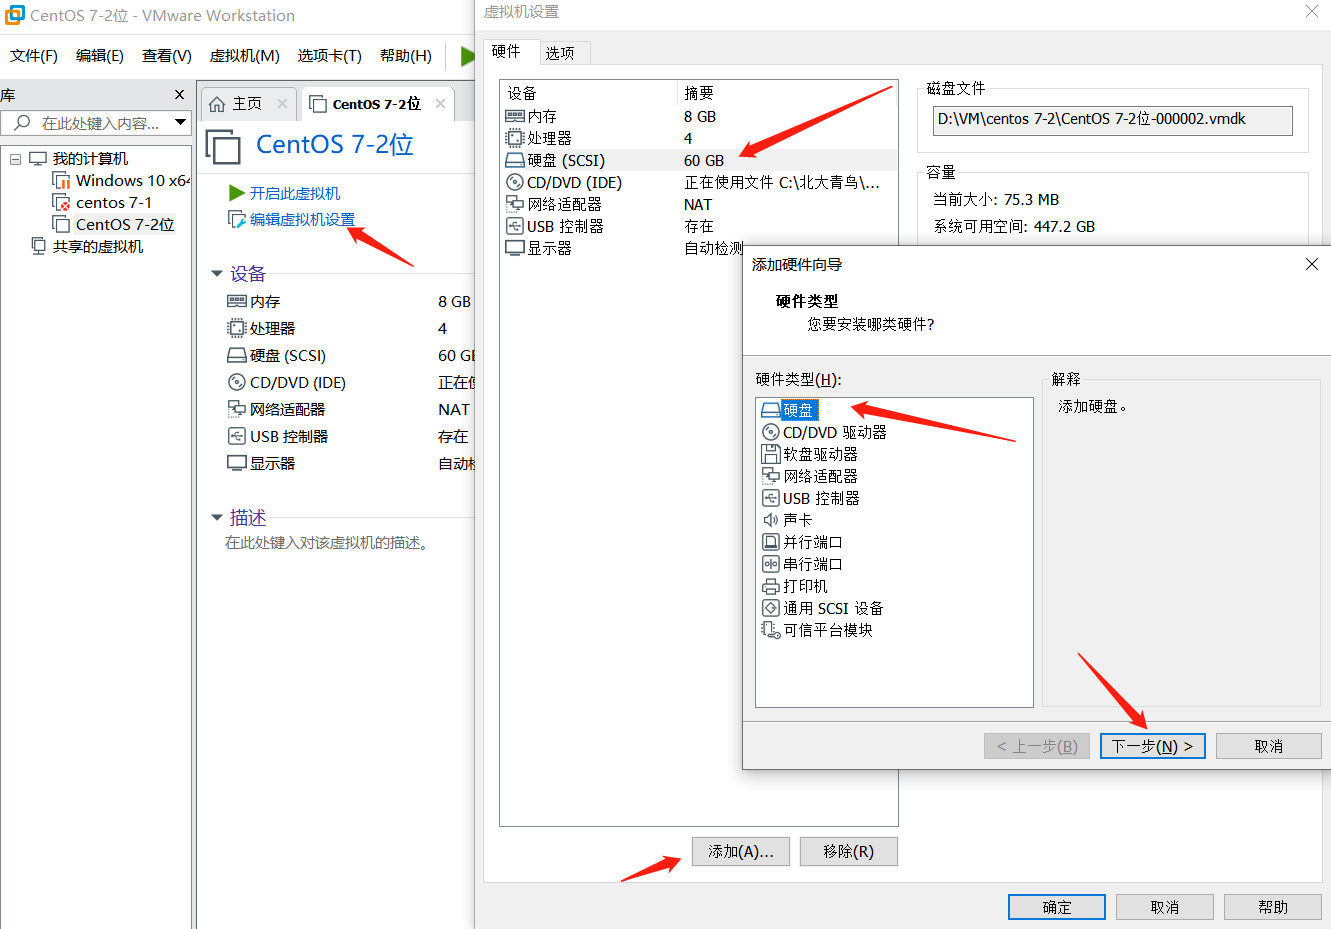Click the 打印机 printer icon in wizard
Screen dimensions: 1331x929
pyautogui.click(x=771, y=586)
